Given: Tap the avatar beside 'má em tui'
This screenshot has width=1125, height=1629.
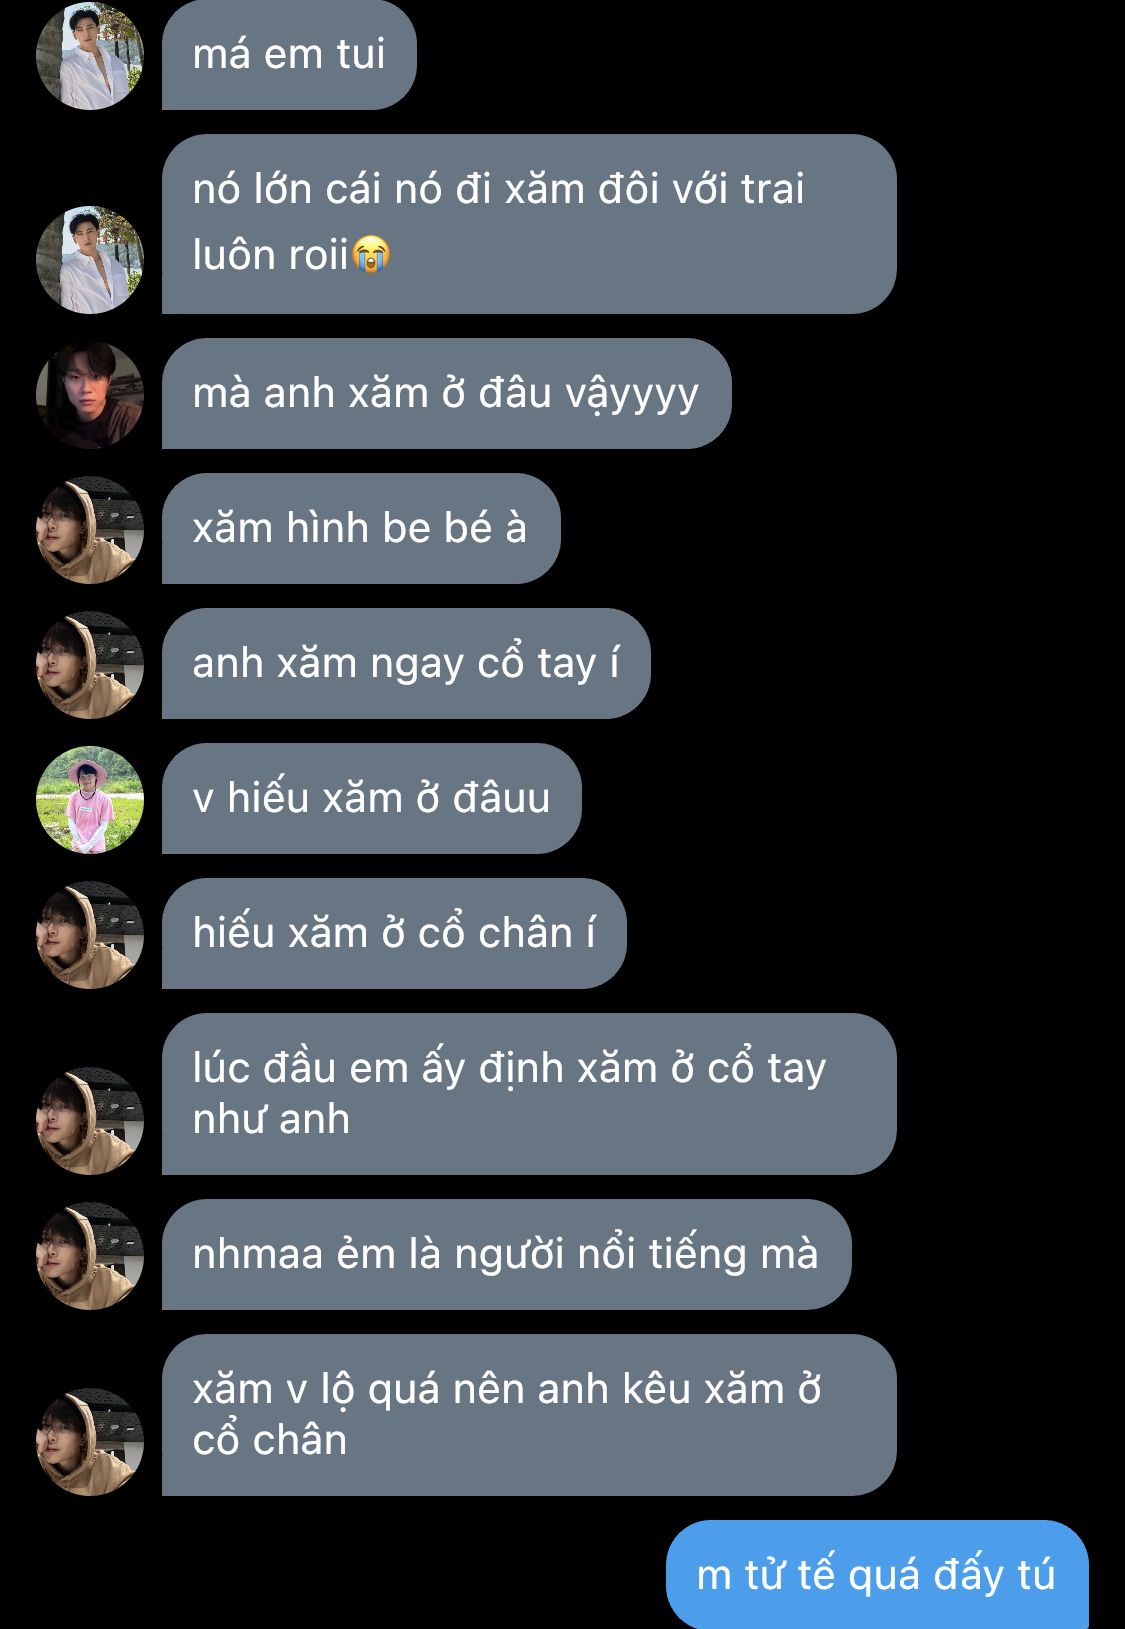Looking at the screenshot, I should tap(90, 56).
